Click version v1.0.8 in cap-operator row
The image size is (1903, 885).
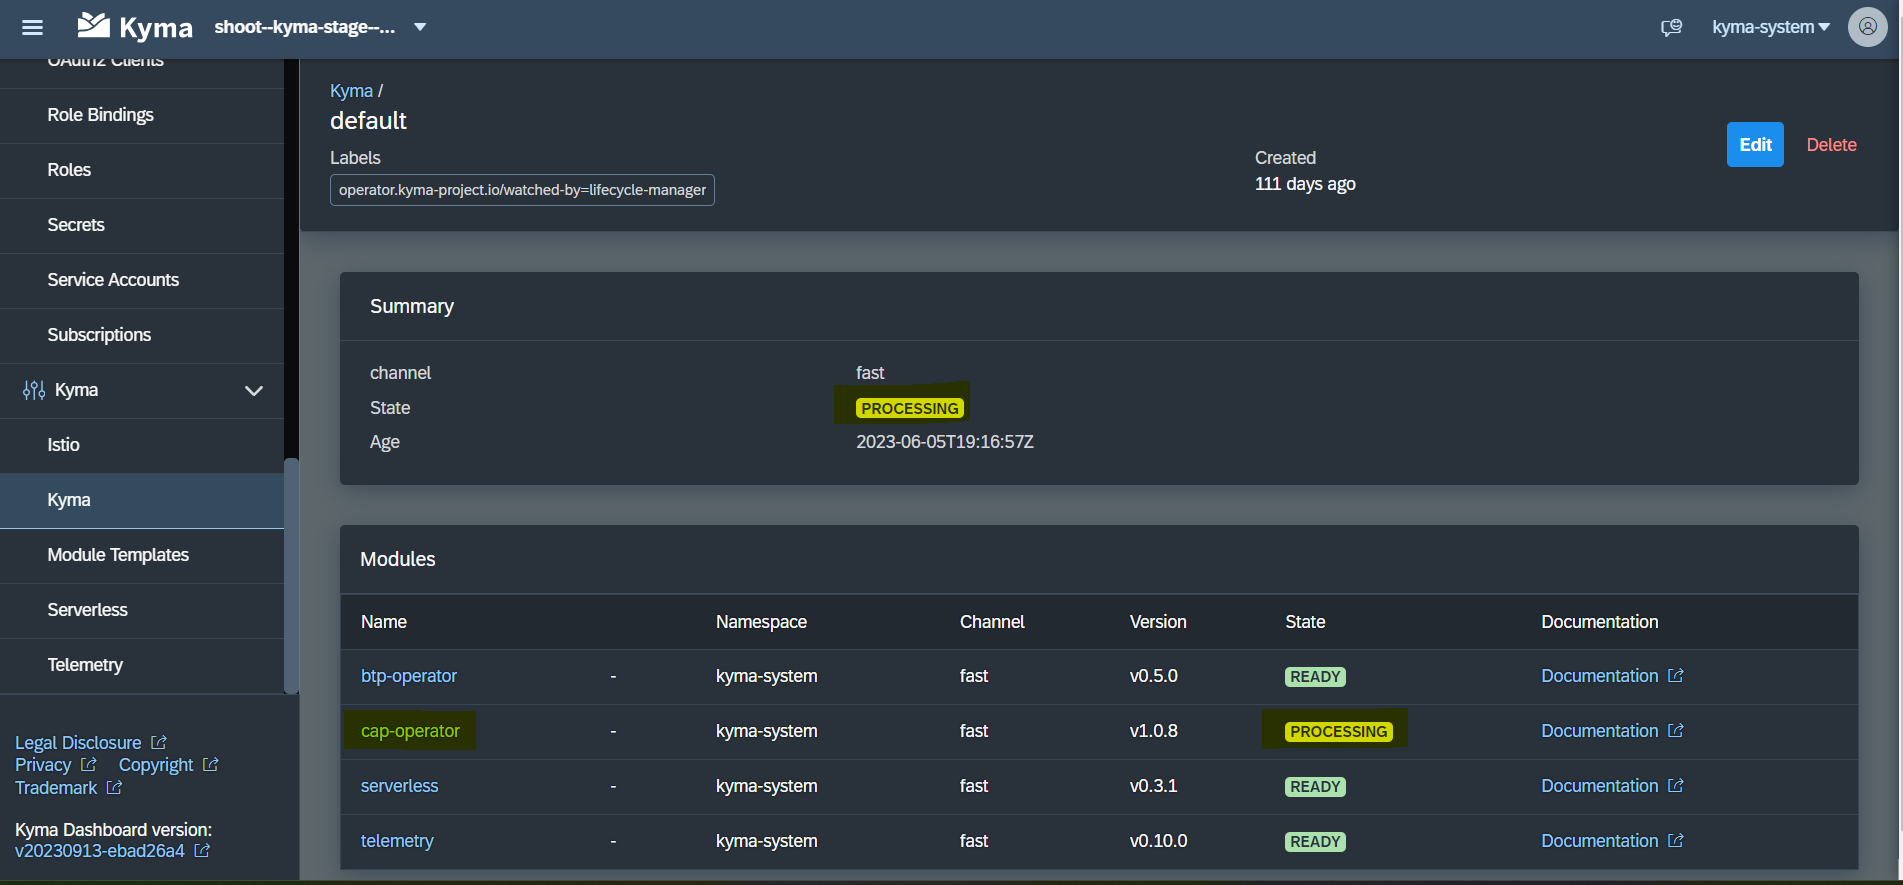[x=1154, y=731]
